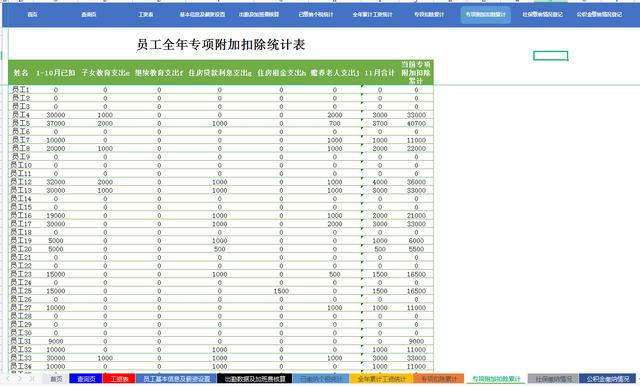Image resolution: width=640 pixels, height=386 pixels.
Task: Switch to the blue 查询页 sheet tab
Action: point(86,379)
